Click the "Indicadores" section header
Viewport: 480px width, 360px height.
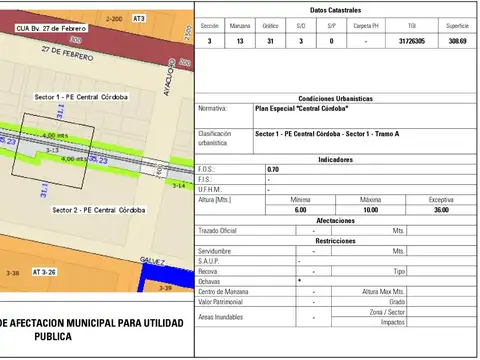pyautogui.click(x=335, y=160)
